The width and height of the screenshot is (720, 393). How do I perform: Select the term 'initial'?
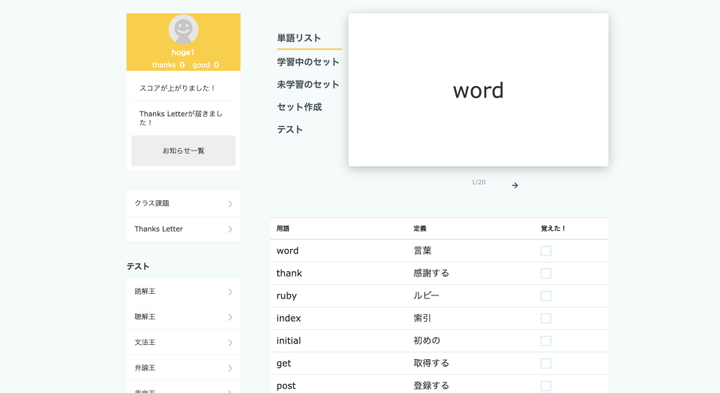288,341
